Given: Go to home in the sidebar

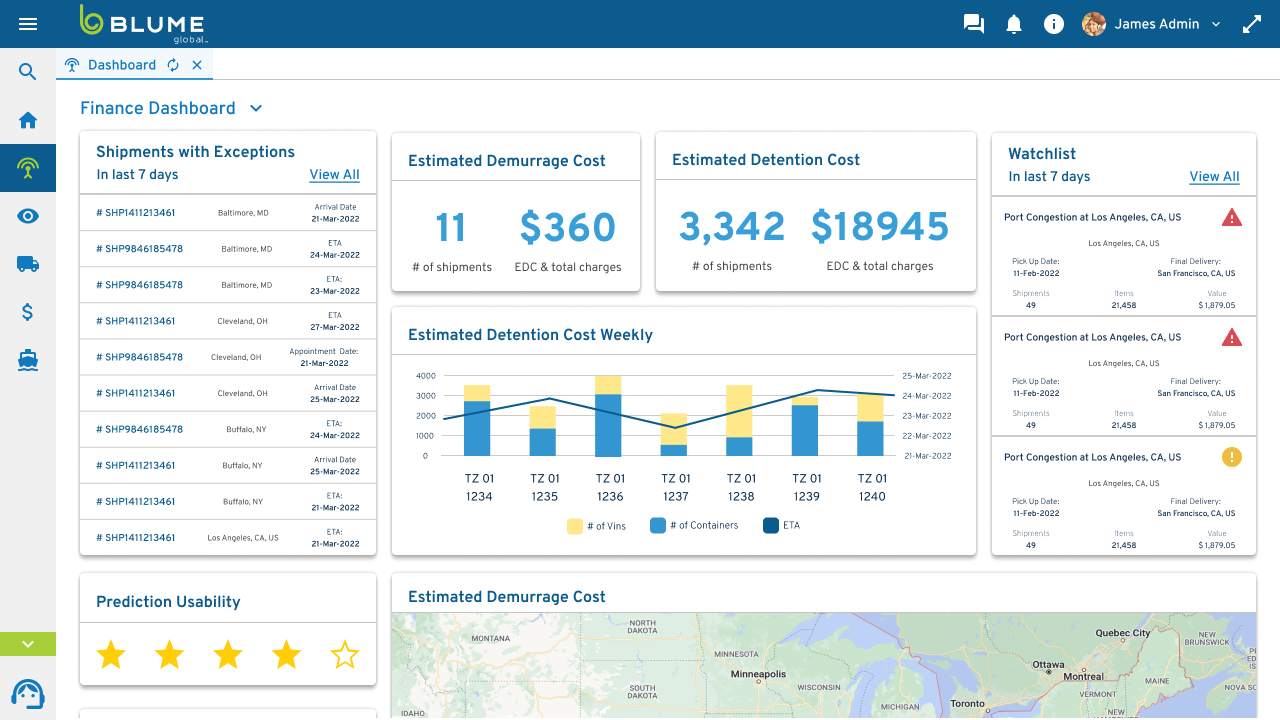Looking at the screenshot, I should (x=28, y=120).
